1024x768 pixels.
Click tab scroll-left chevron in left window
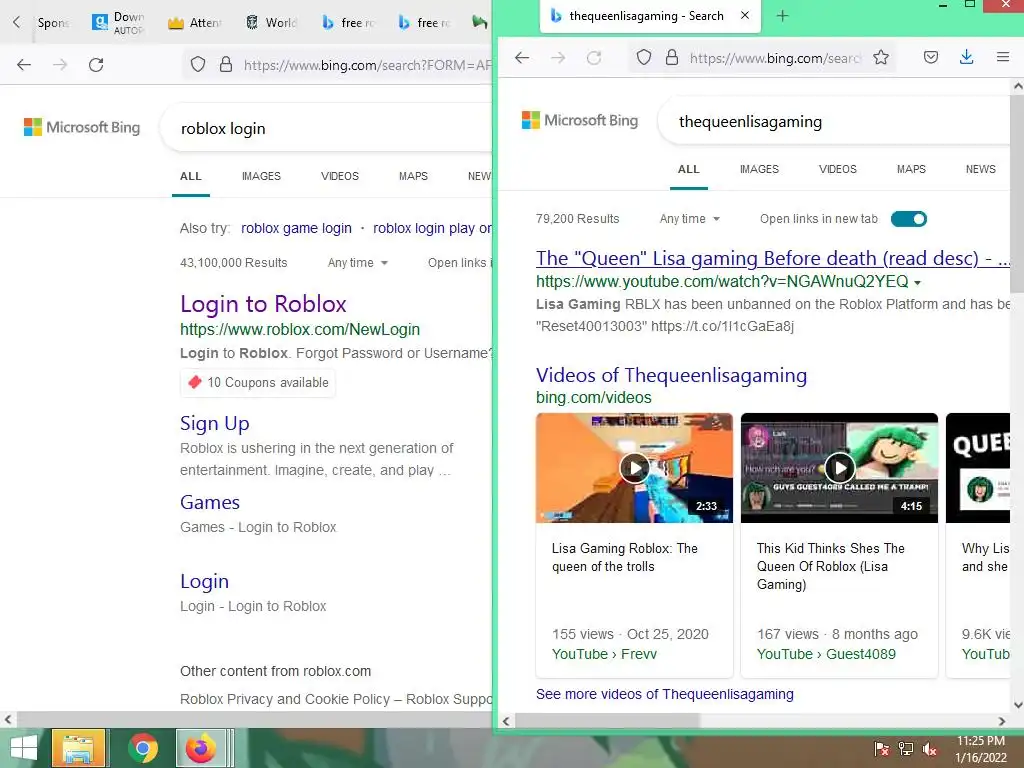[16, 22]
